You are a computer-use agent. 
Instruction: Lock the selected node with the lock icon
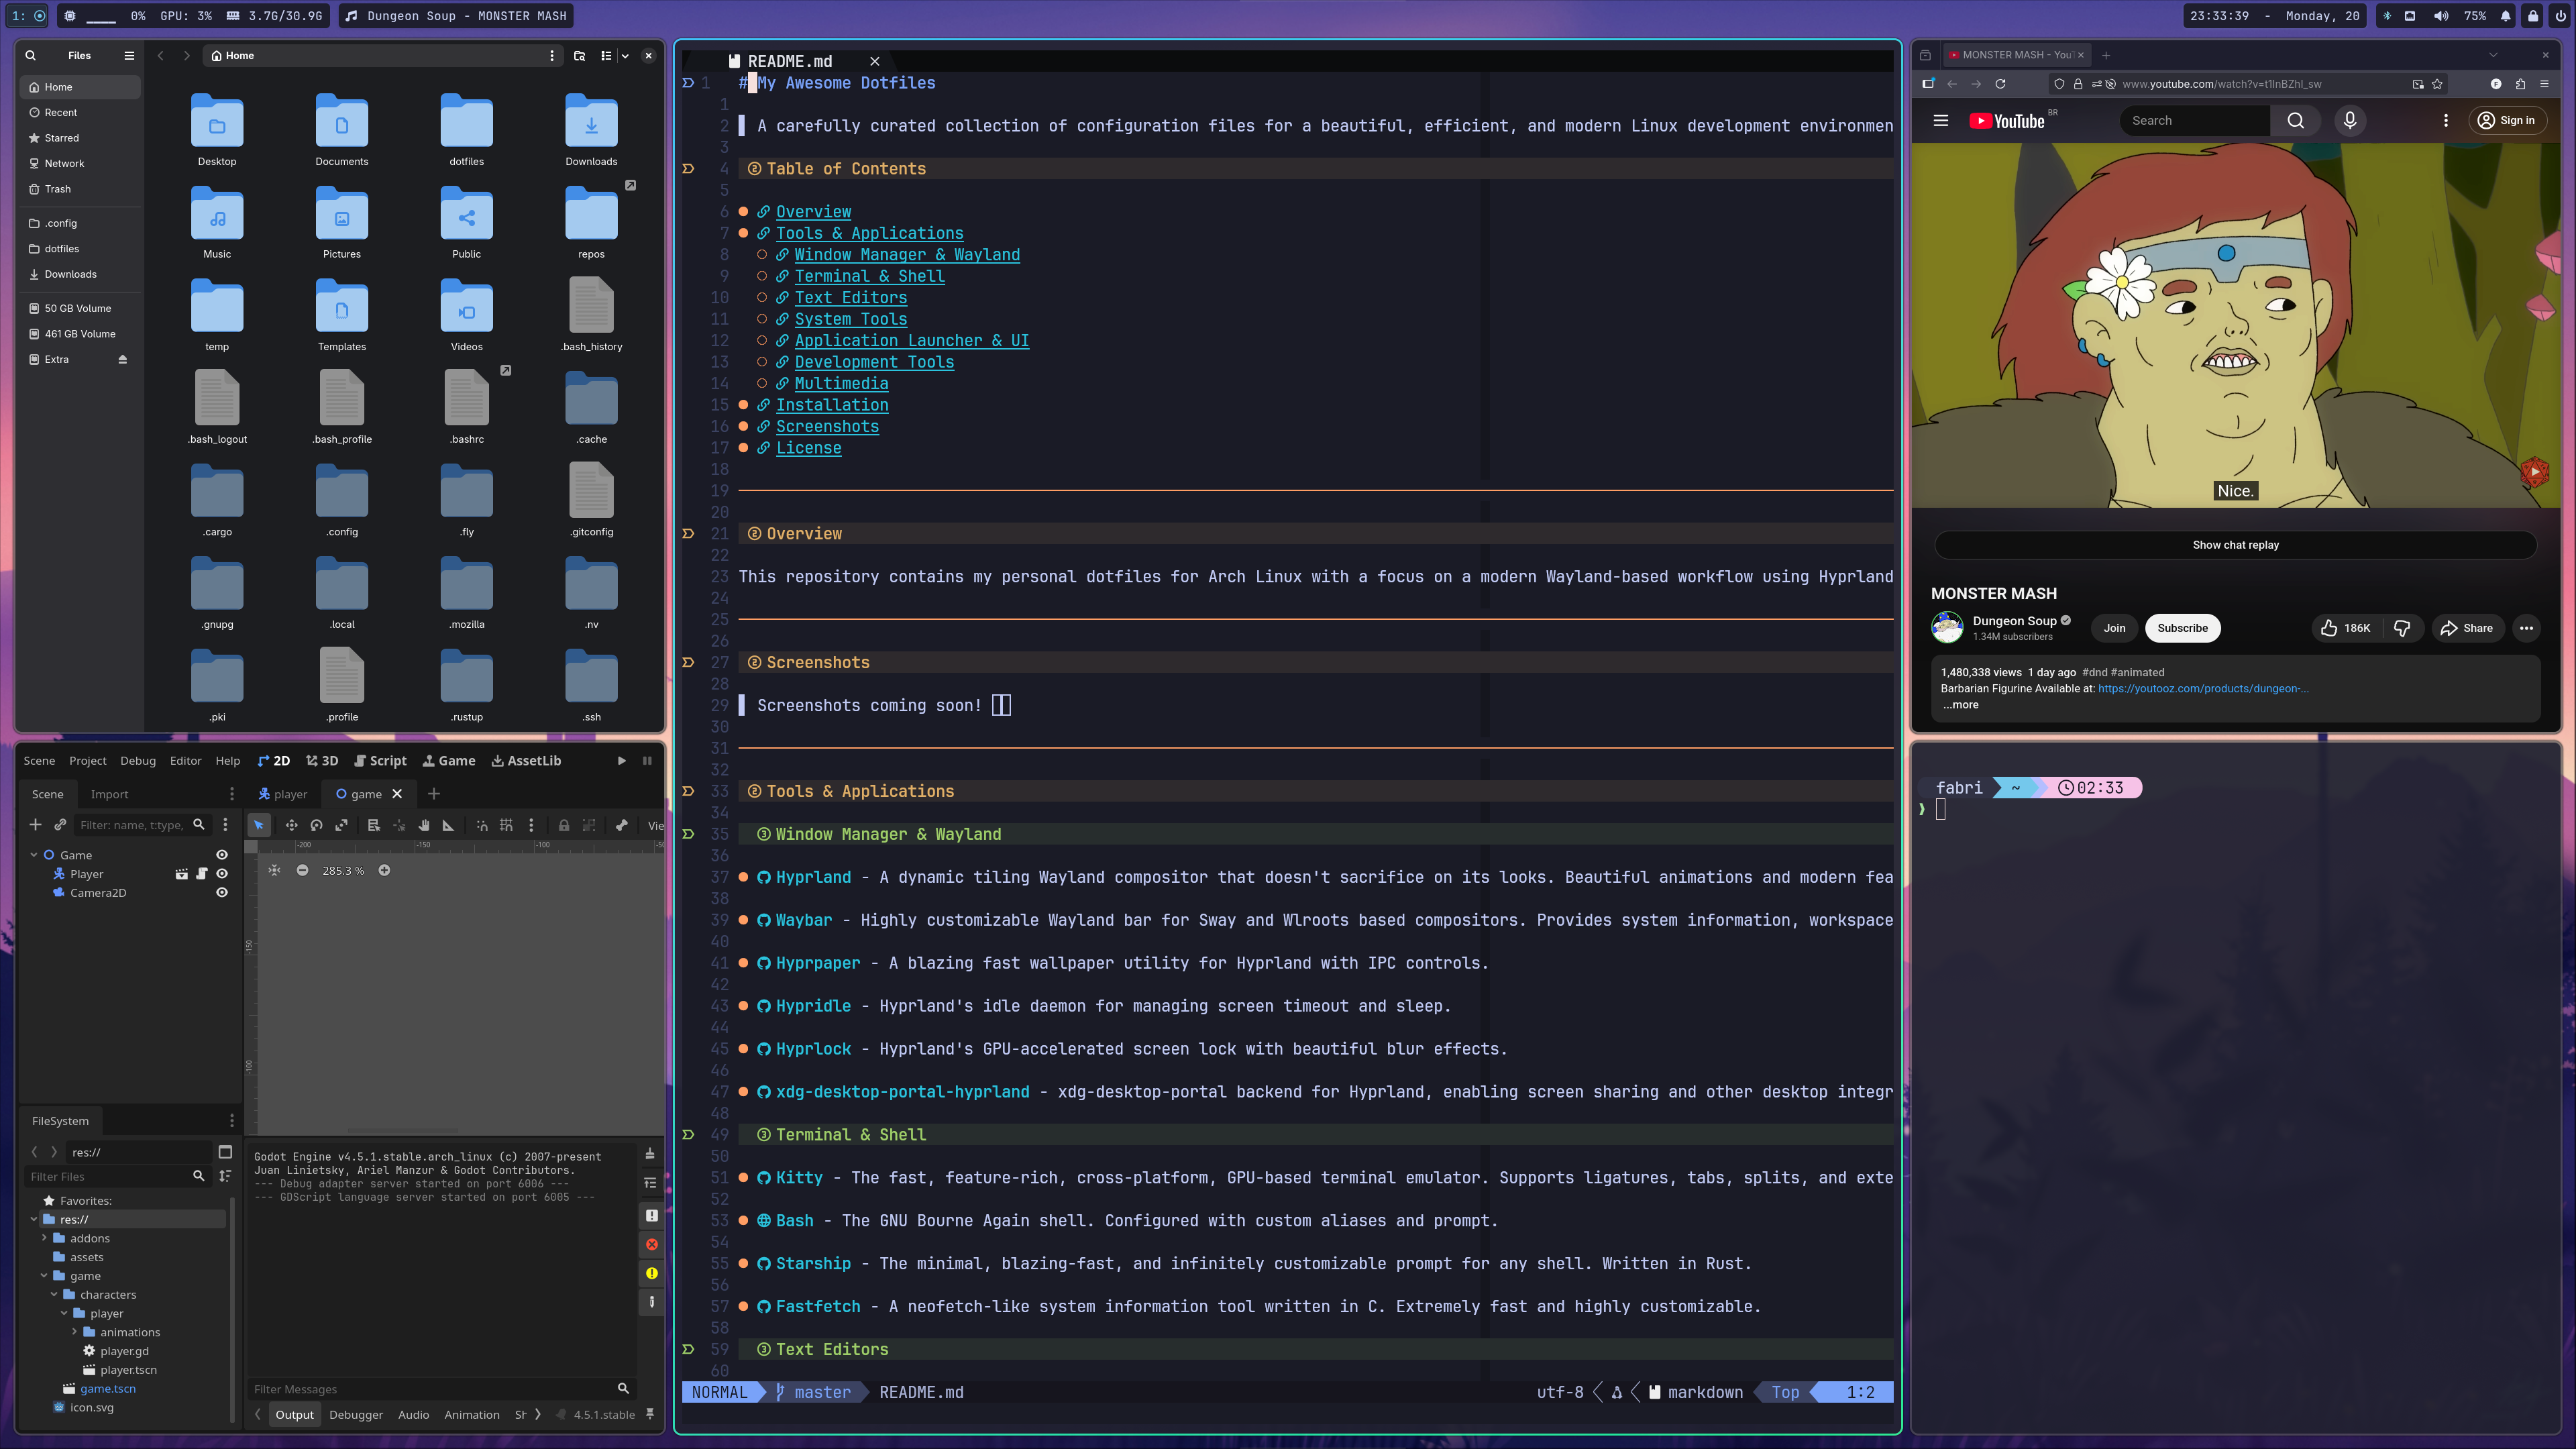pos(564,825)
